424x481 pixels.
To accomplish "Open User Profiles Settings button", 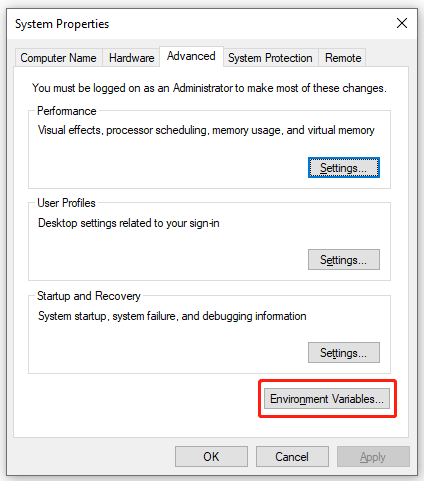I will pos(344,260).
